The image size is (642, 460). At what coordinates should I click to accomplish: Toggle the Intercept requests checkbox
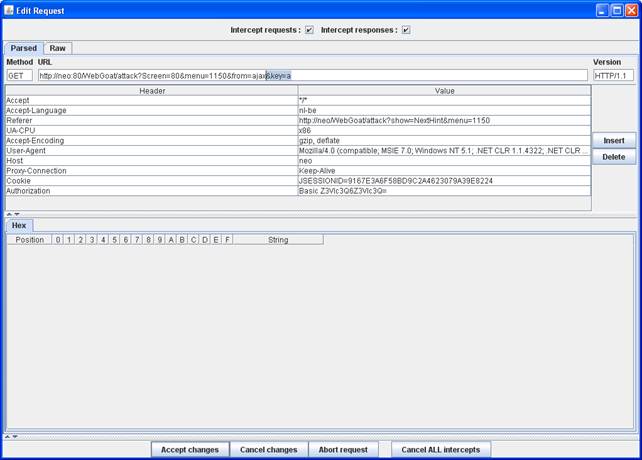coord(309,30)
